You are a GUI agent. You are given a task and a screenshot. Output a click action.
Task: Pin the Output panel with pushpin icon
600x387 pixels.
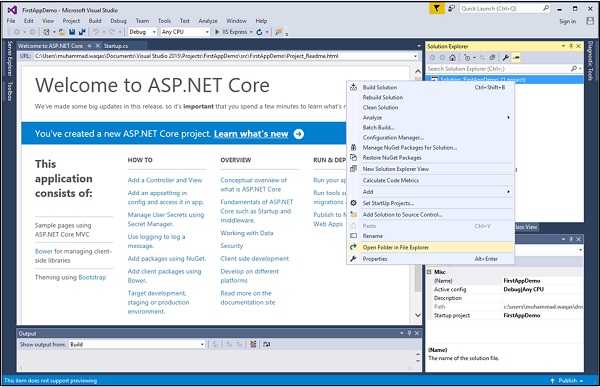pos(409,333)
